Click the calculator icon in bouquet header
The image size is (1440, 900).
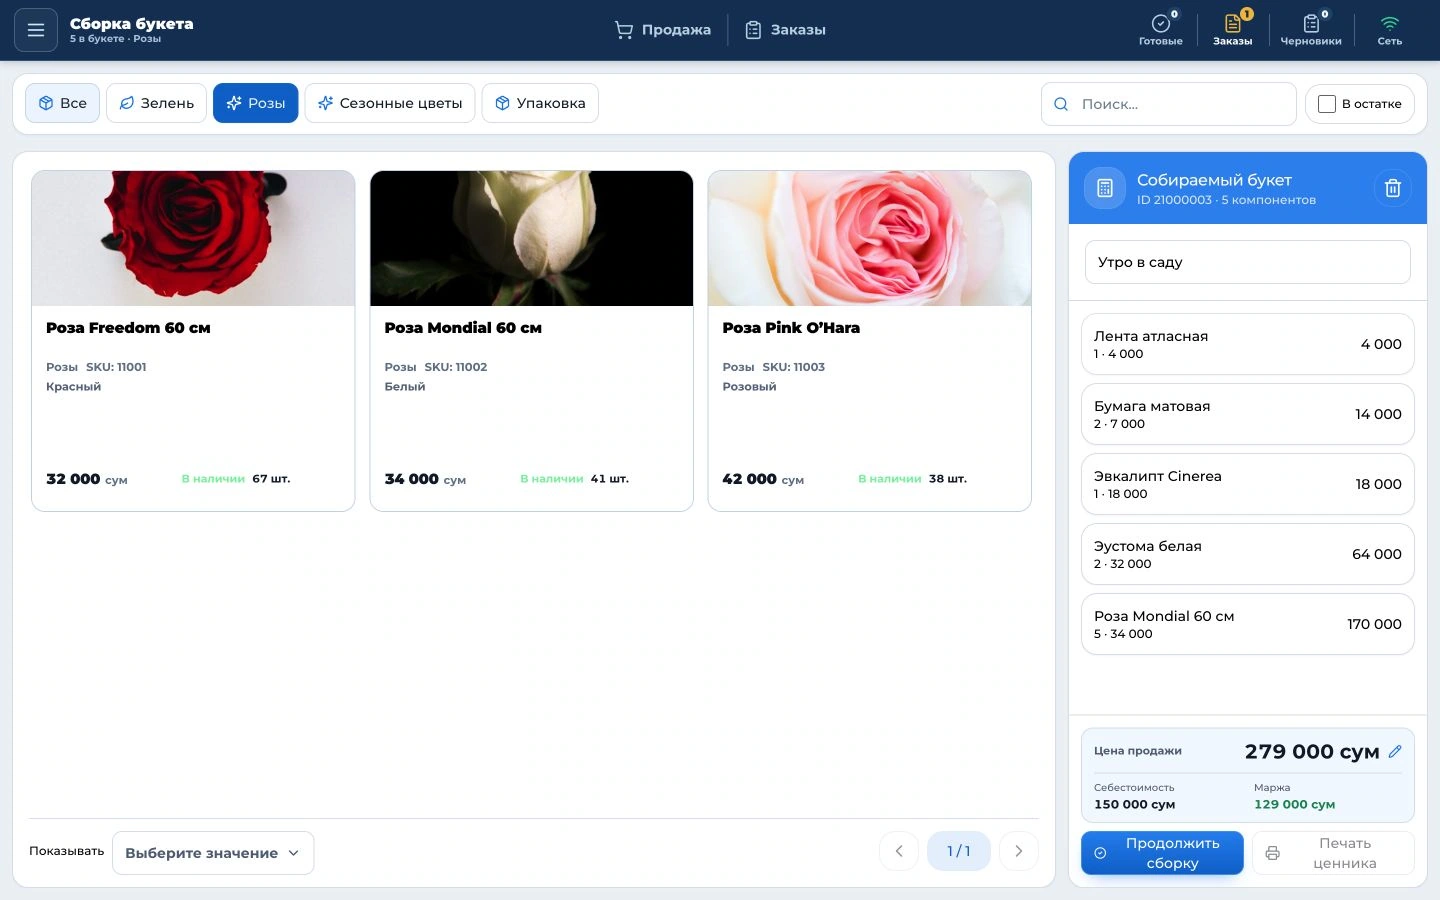pos(1105,188)
